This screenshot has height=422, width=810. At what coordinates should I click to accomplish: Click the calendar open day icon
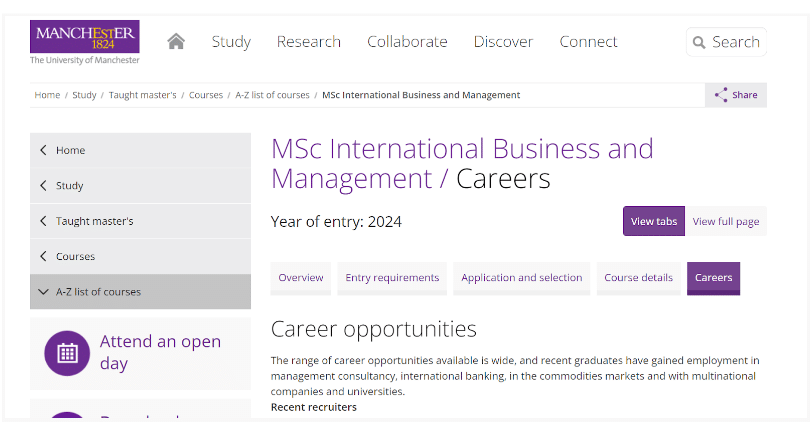67,353
